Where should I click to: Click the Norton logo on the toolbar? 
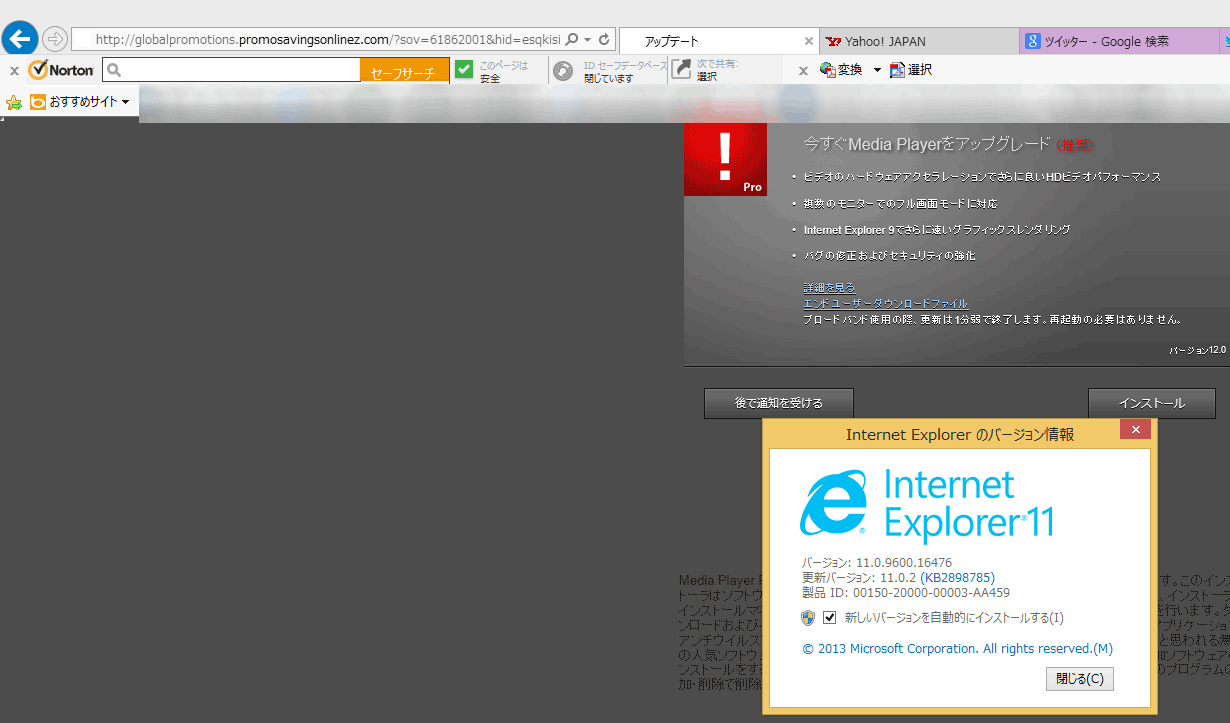pos(61,70)
